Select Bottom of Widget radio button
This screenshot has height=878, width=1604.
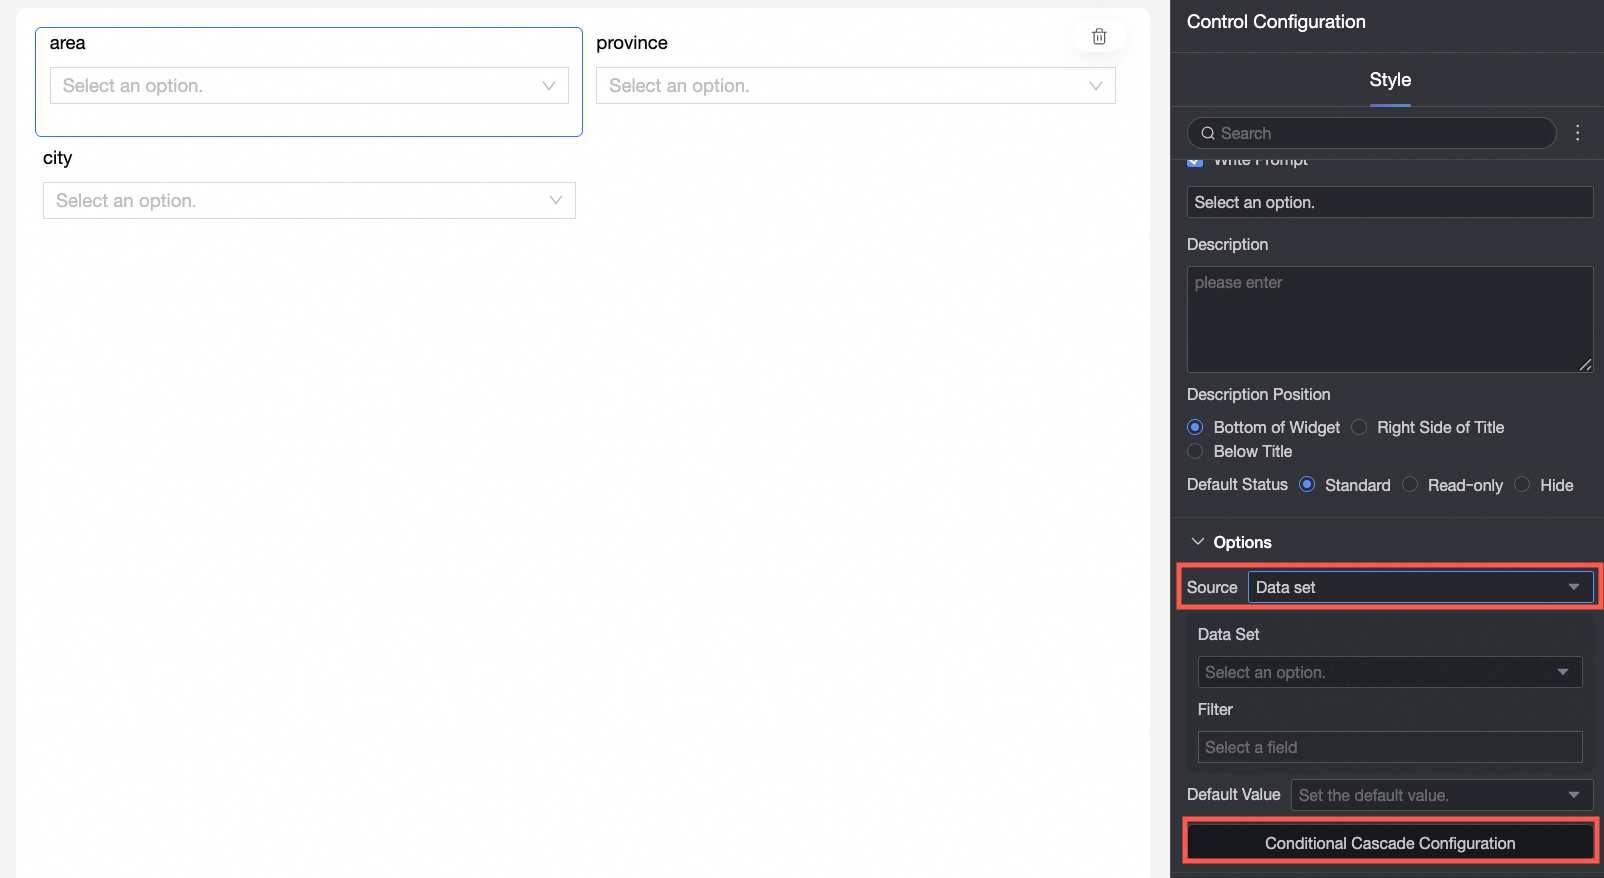(x=1195, y=427)
